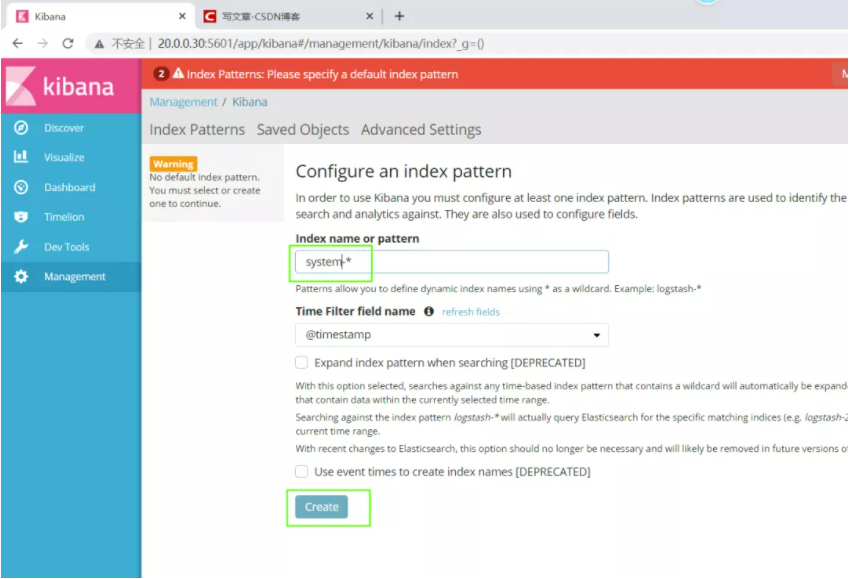The width and height of the screenshot is (851, 579).
Task: Enable Expand index pattern when searching checkbox
Action: click(x=302, y=363)
